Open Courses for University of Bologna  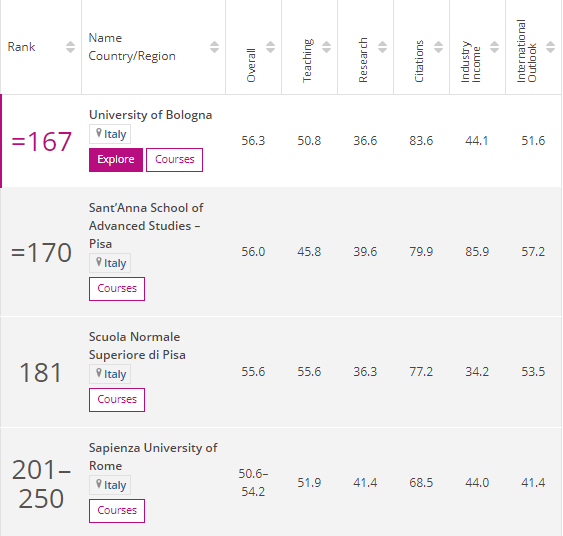(x=175, y=160)
